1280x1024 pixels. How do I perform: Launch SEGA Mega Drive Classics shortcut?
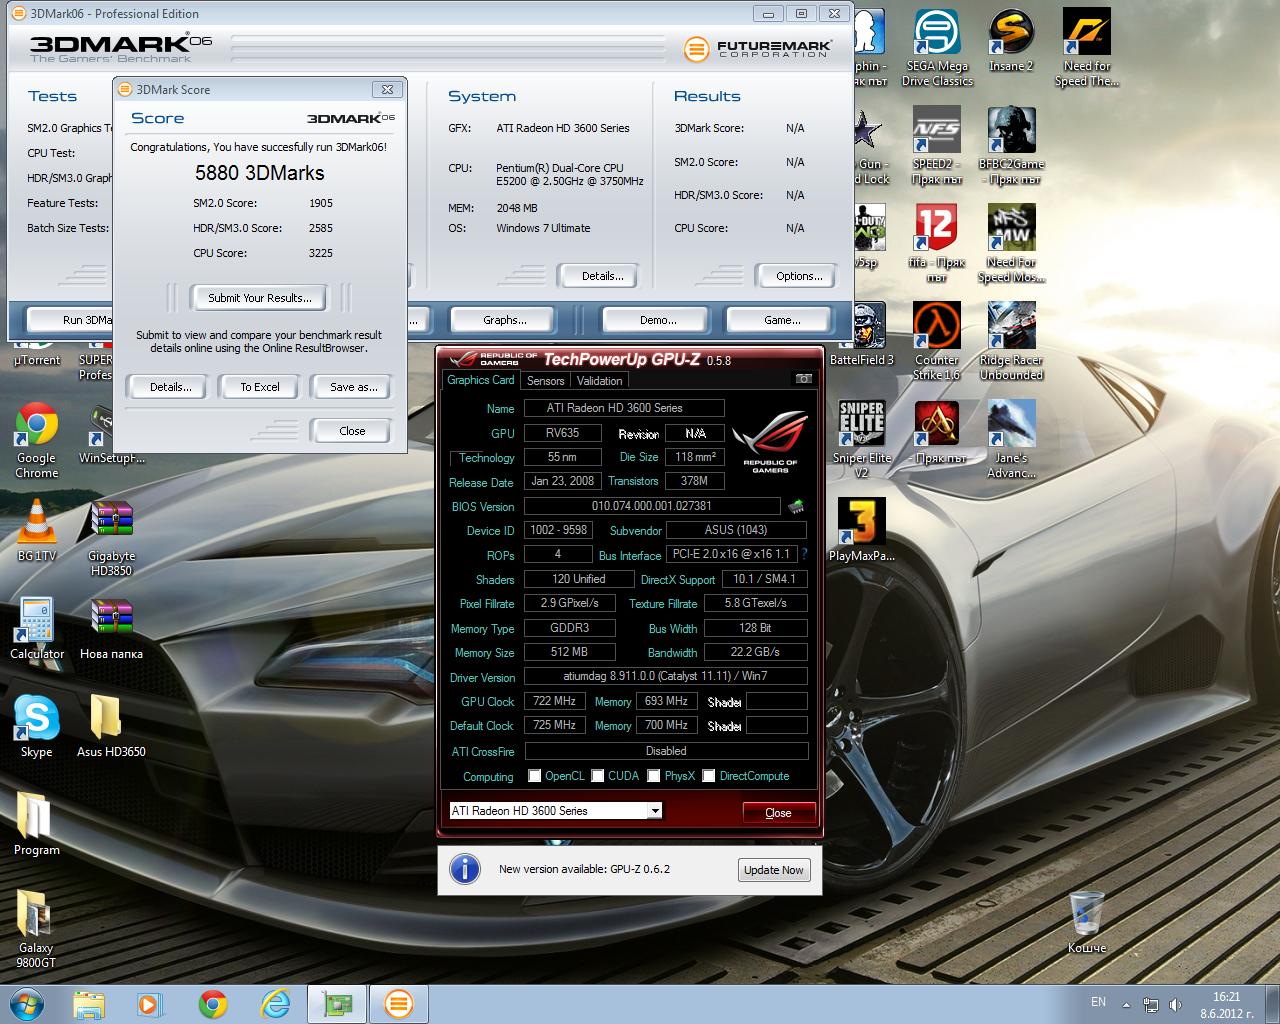(x=937, y=48)
